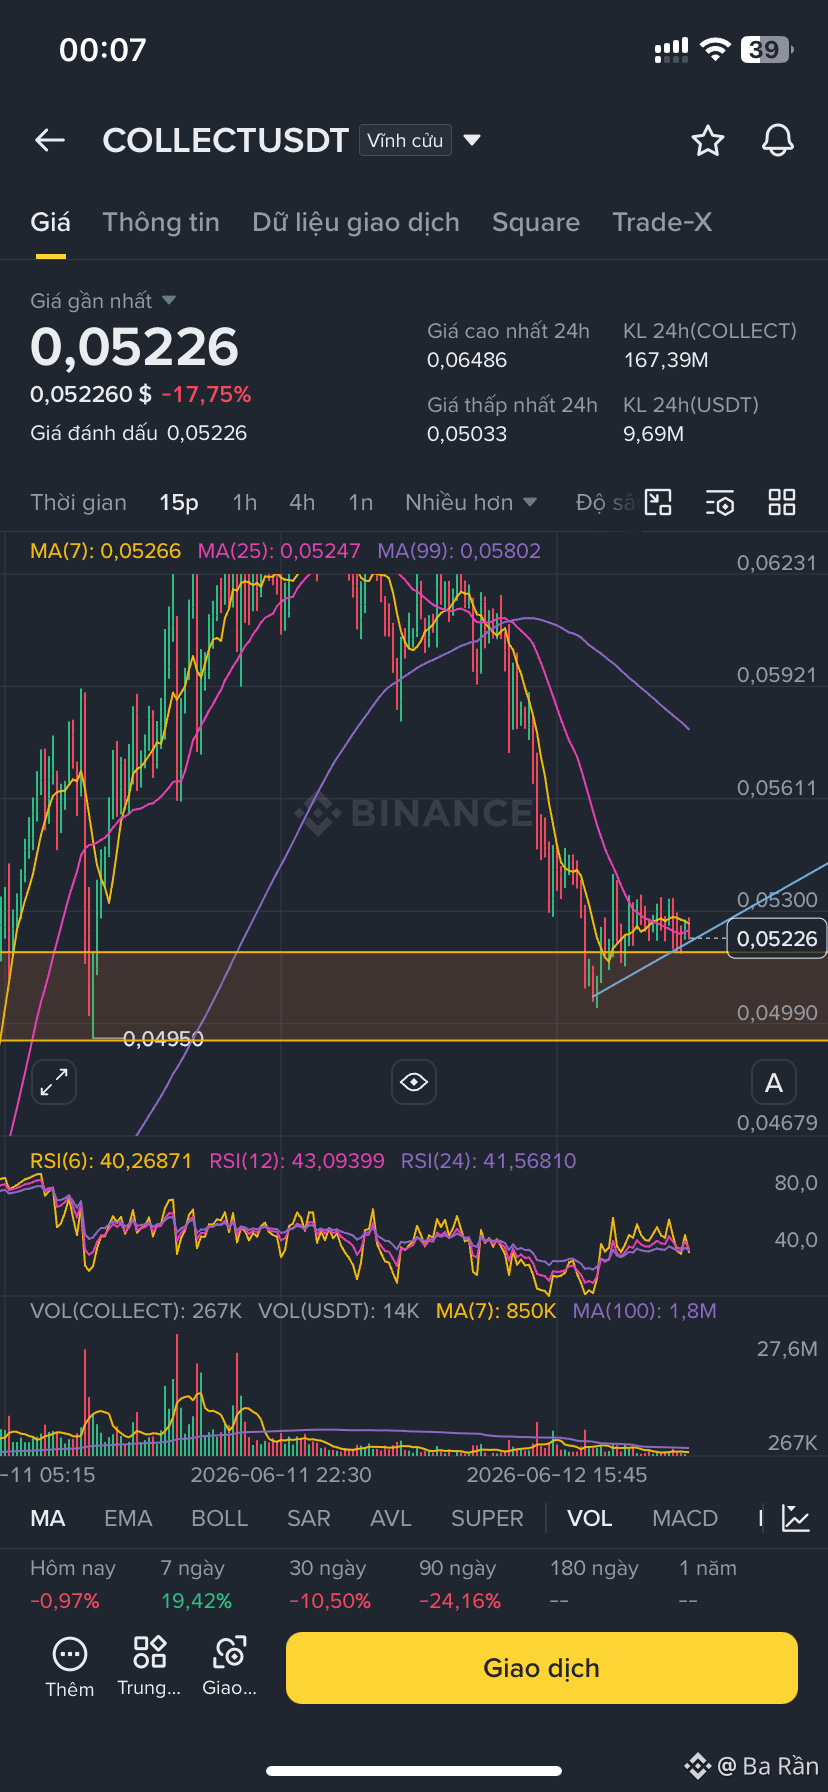This screenshot has height=1792, width=828.
Task: Open Dữ liệu giao dịch tab
Action: pos(356,222)
